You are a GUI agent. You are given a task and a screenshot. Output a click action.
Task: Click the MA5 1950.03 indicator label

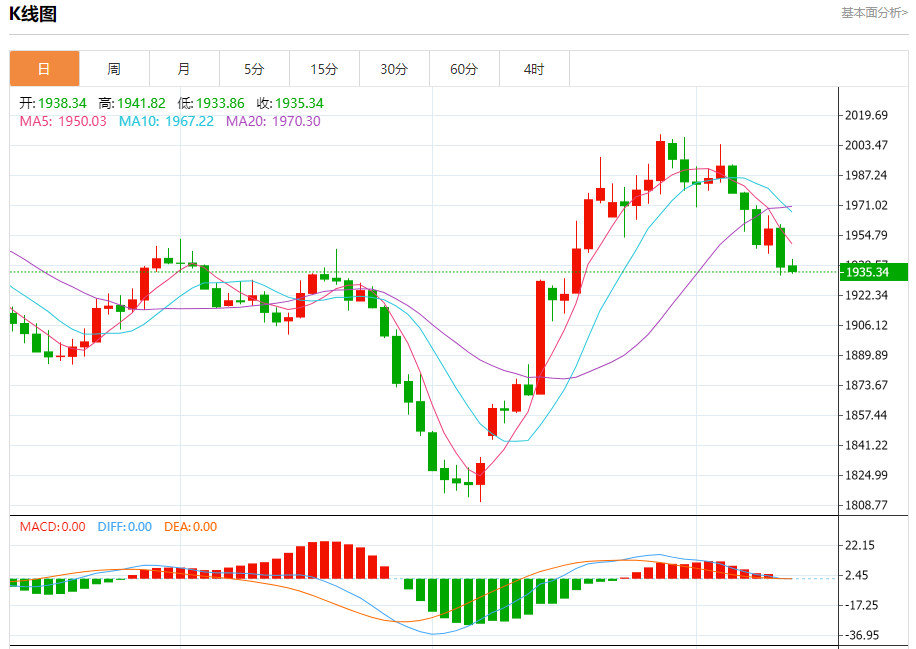tap(63, 121)
